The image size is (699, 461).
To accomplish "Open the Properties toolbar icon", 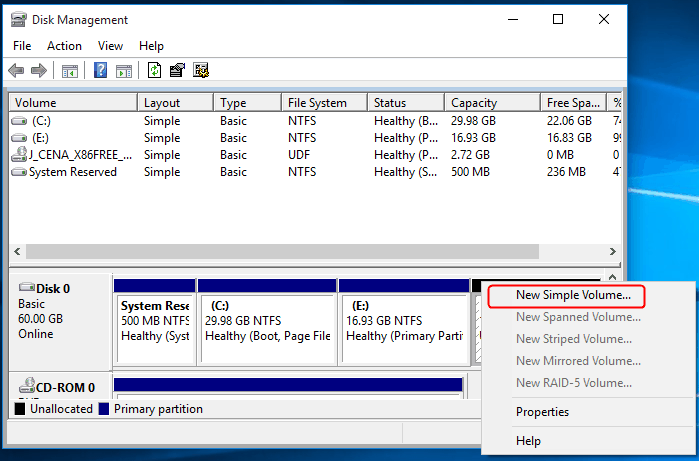I will (x=177, y=70).
